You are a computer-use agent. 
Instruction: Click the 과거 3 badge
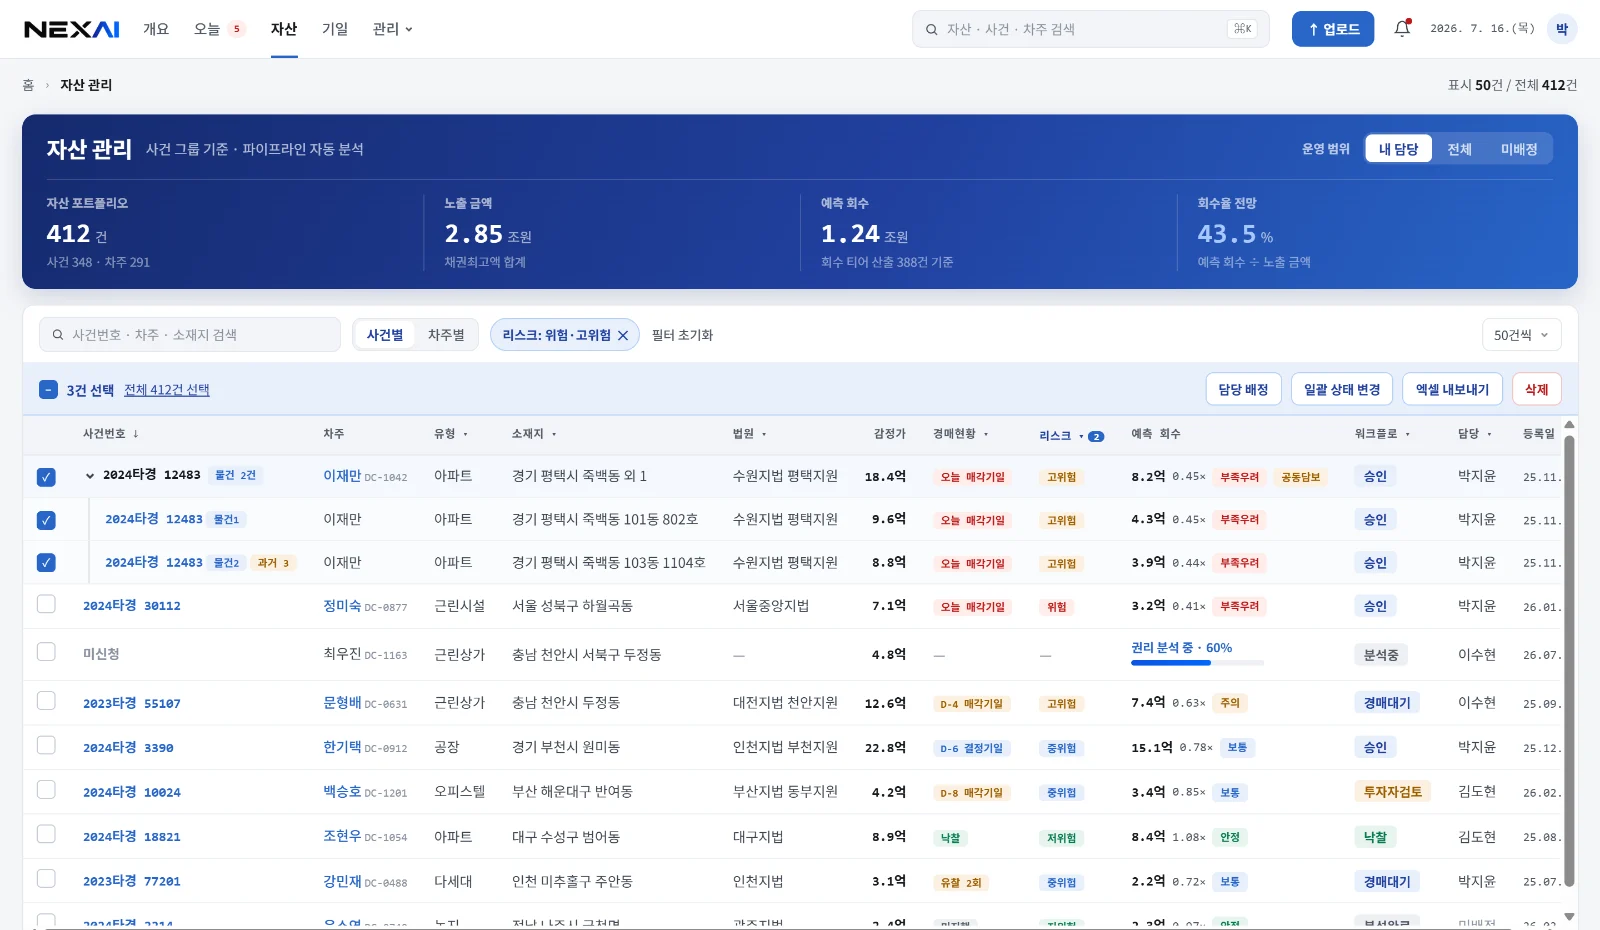(x=273, y=563)
